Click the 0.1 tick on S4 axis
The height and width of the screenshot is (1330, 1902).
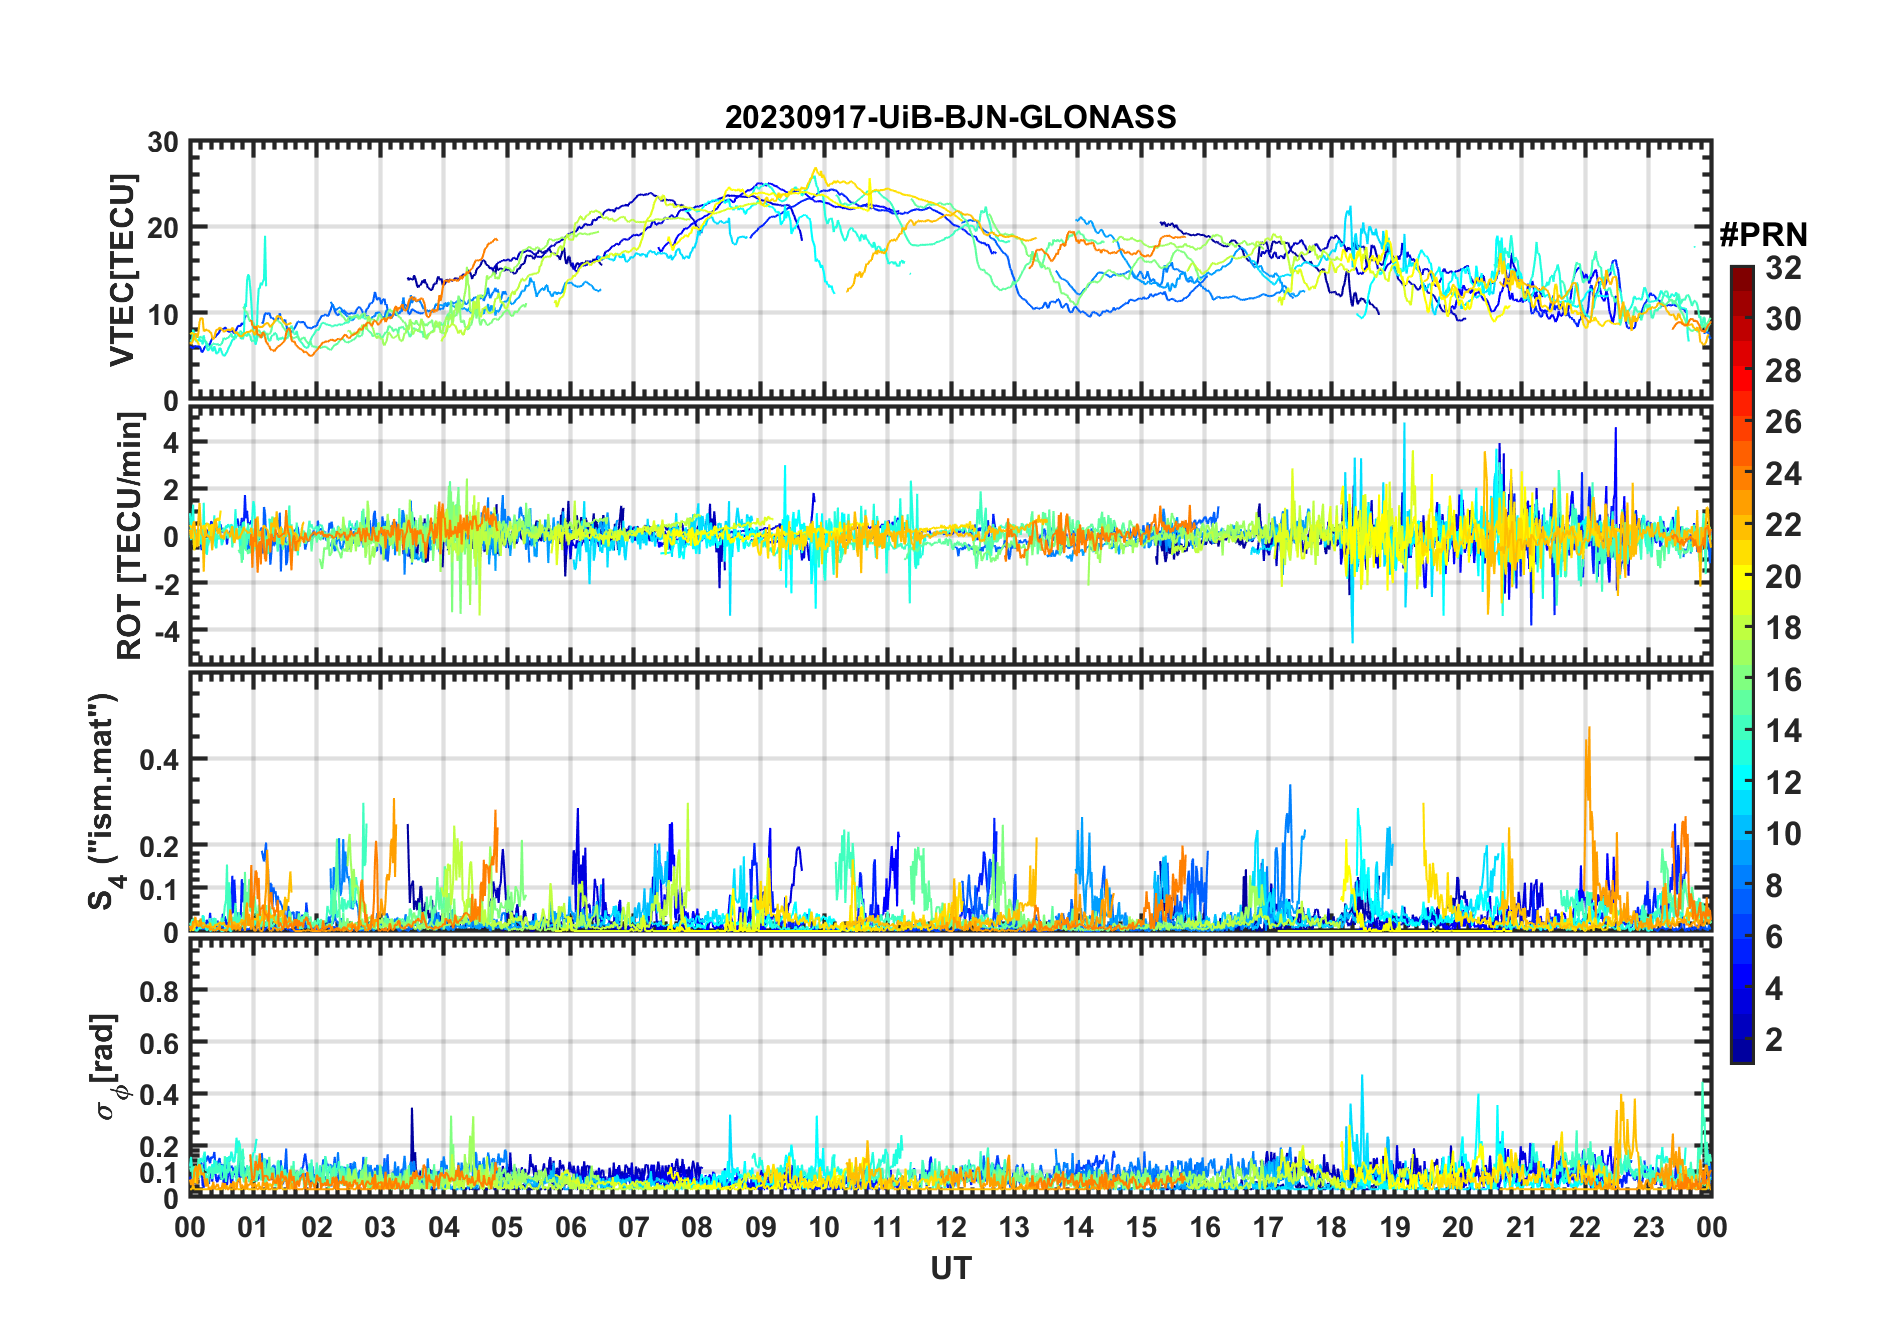[x=159, y=889]
